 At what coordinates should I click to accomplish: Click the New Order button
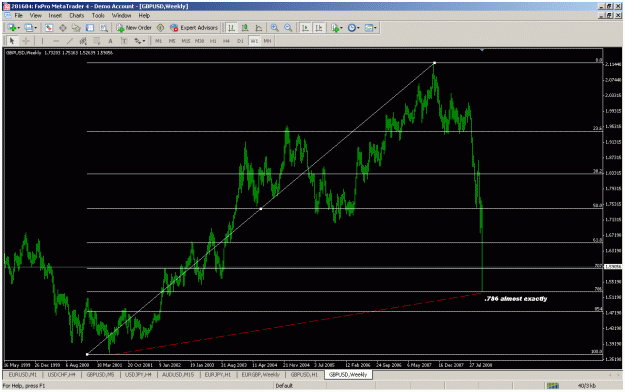pos(134,28)
